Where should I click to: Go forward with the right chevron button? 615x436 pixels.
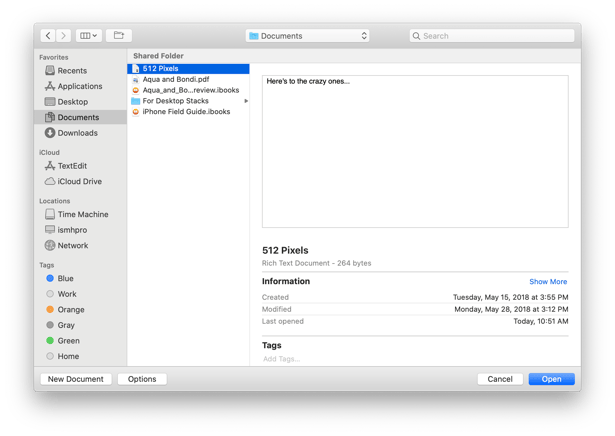pos(63,36)
